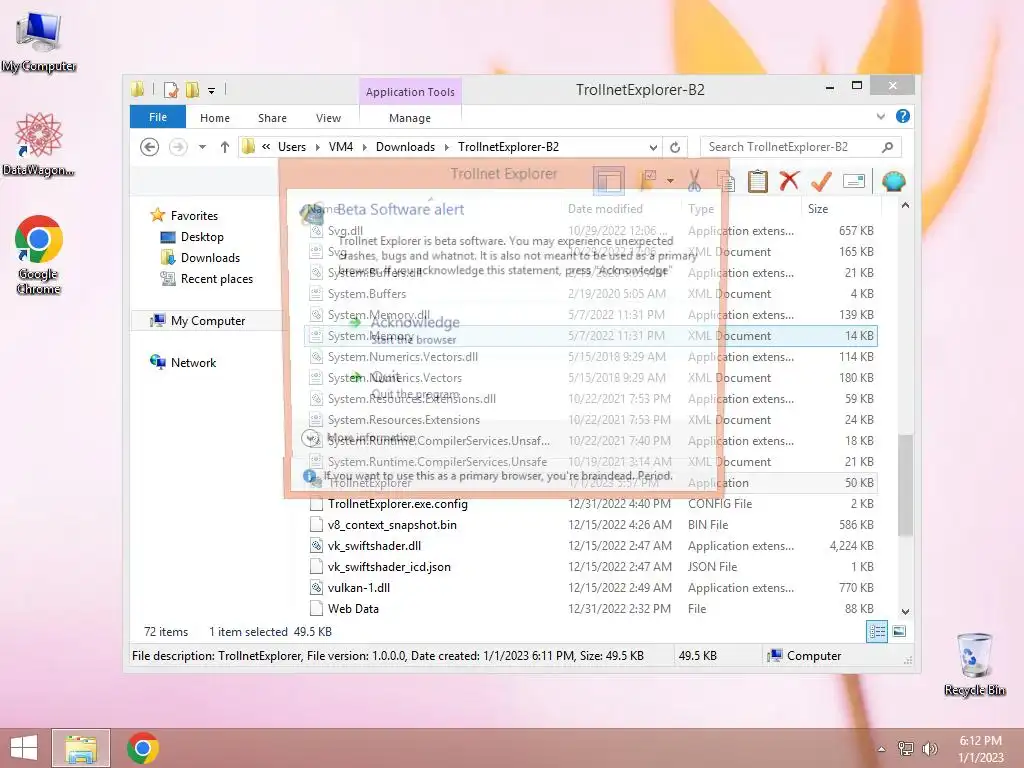Click the Properties icon in quick access toolbar
The width and height of the screenshot is (1024, 768).
coord(171,89)
